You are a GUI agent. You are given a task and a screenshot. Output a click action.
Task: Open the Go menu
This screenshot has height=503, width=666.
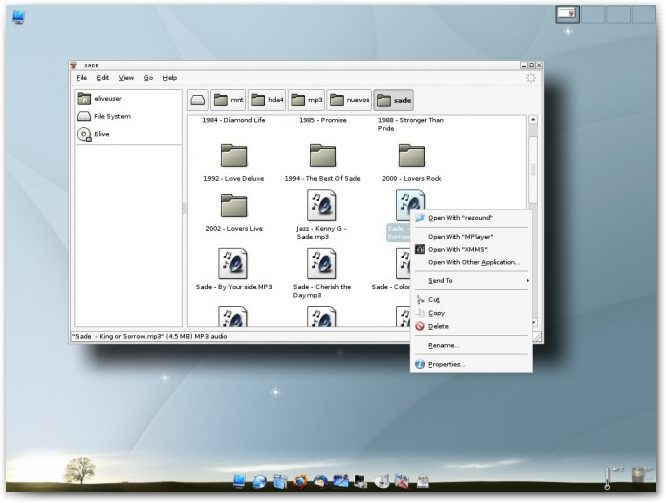pyautogui.click(x=148, y=77)
